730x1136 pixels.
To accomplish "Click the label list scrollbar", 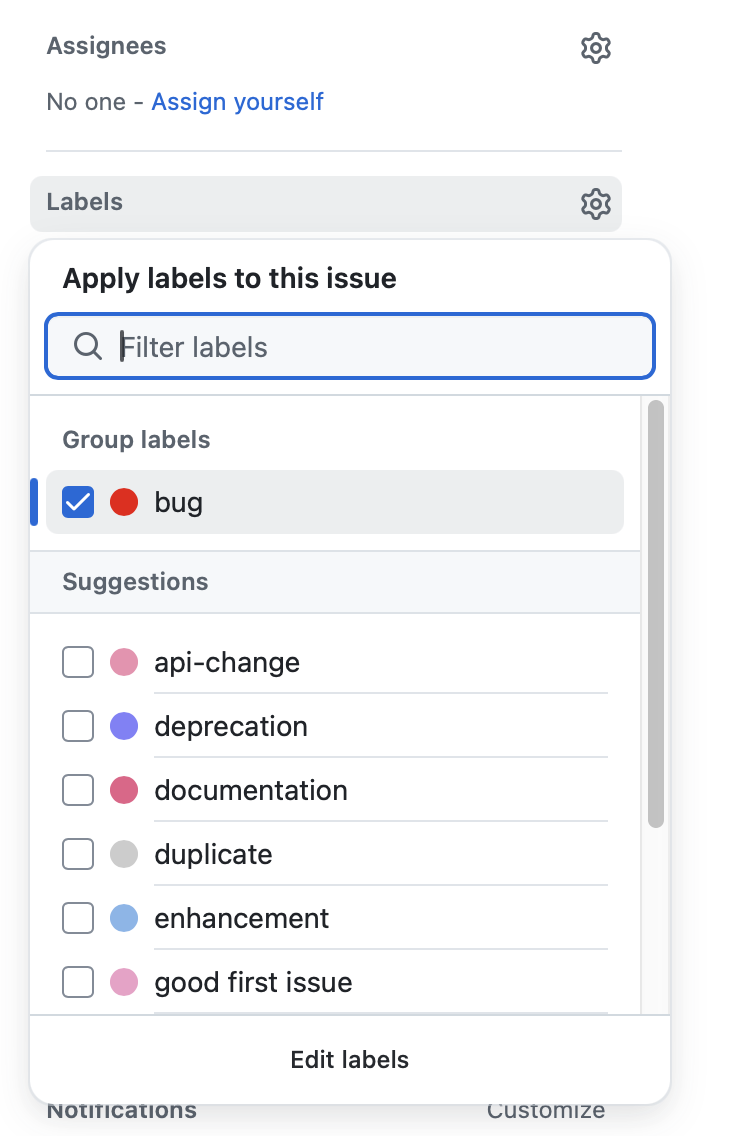I will coord(655,614).
